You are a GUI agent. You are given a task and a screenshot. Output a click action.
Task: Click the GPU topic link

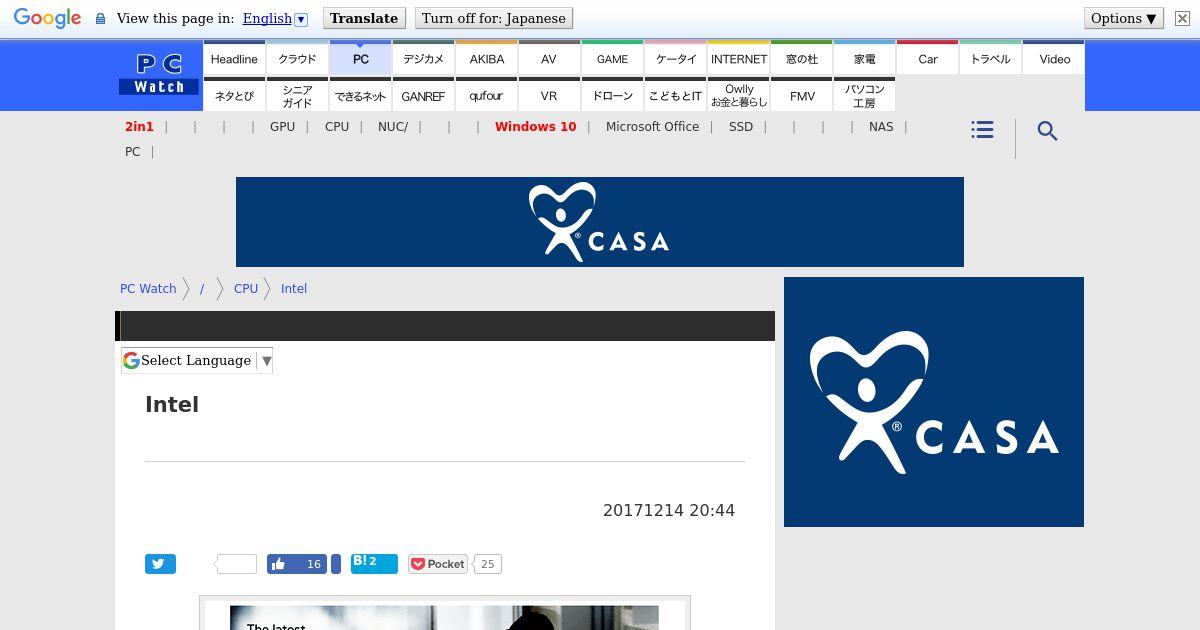pos(282,127)
